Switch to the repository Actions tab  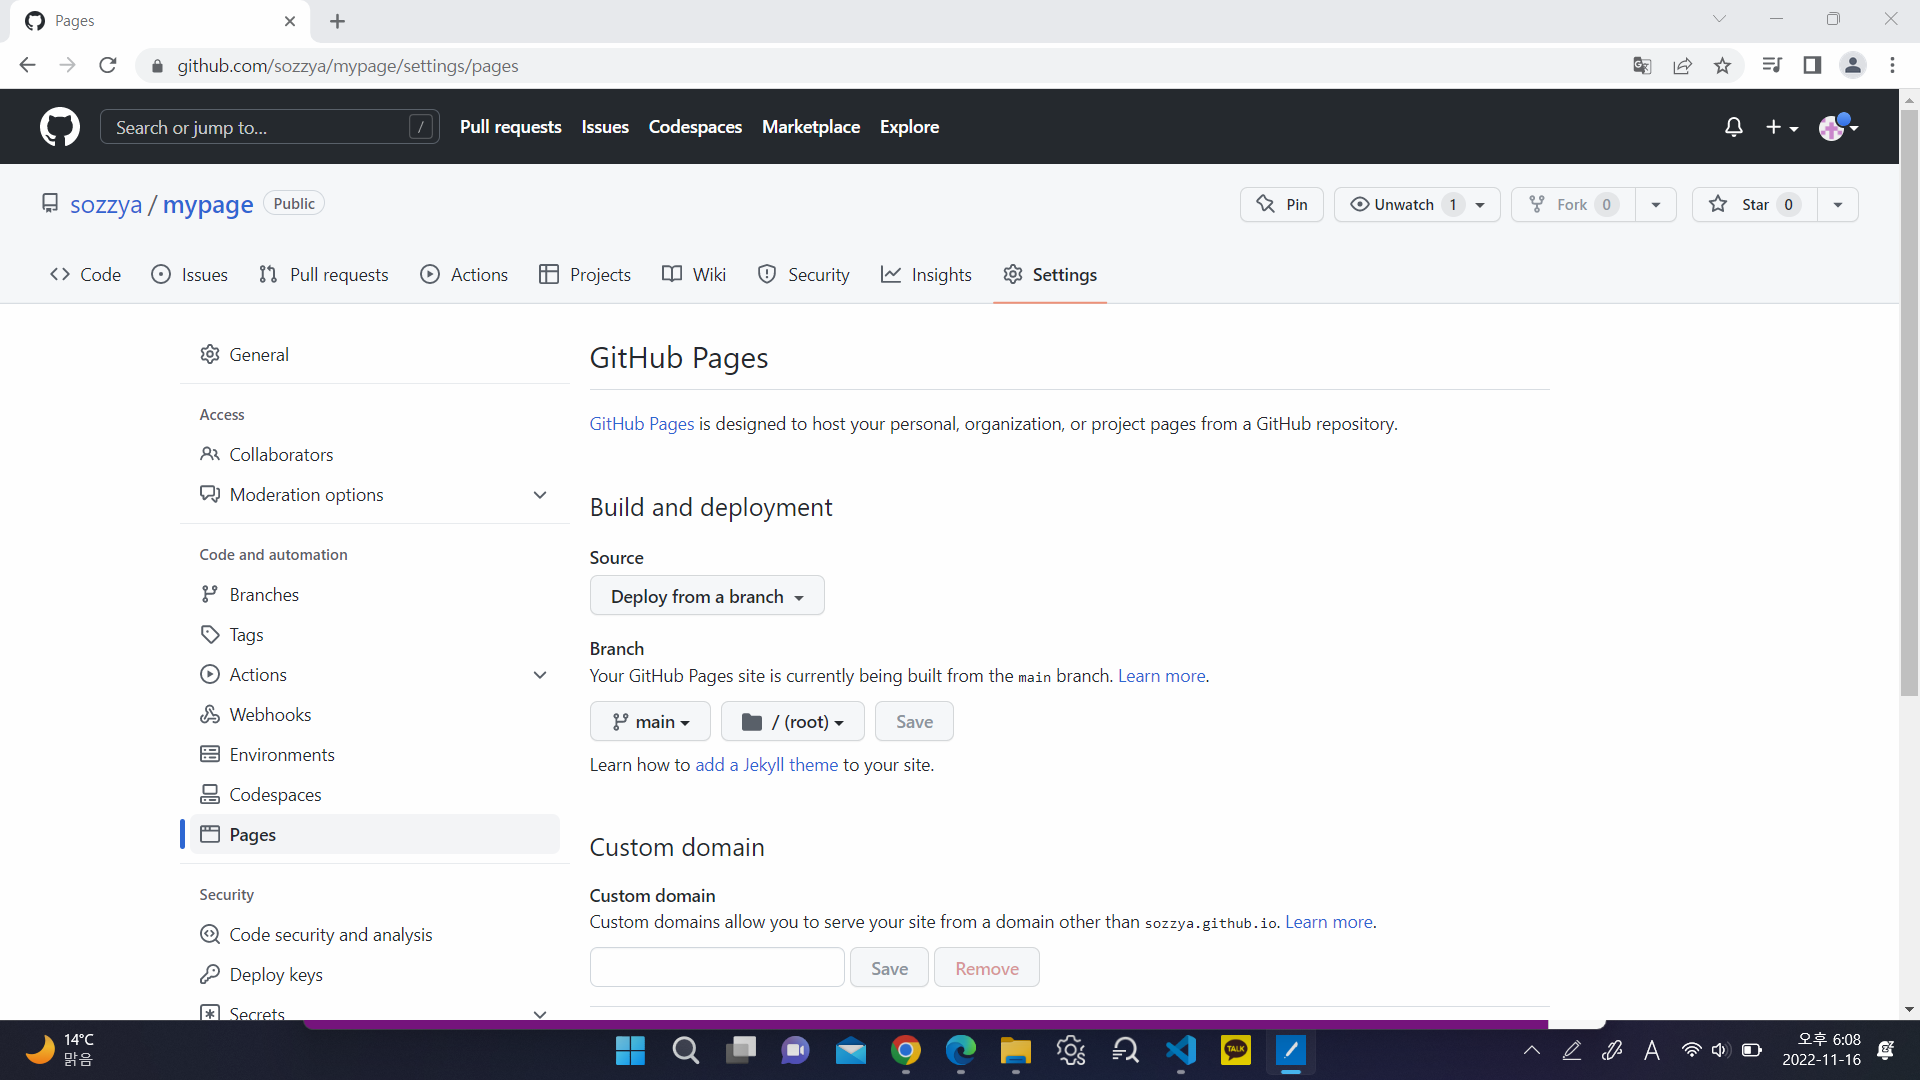pos(464,275)
